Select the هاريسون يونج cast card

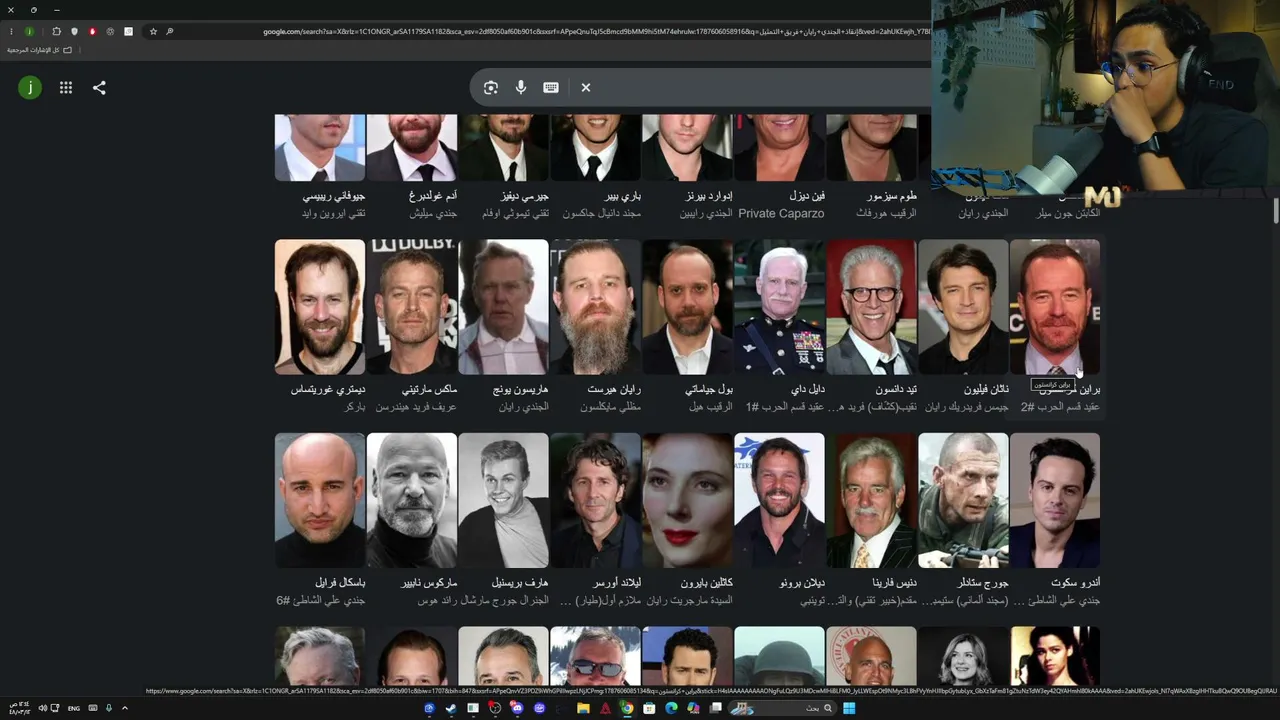(504, 327)
